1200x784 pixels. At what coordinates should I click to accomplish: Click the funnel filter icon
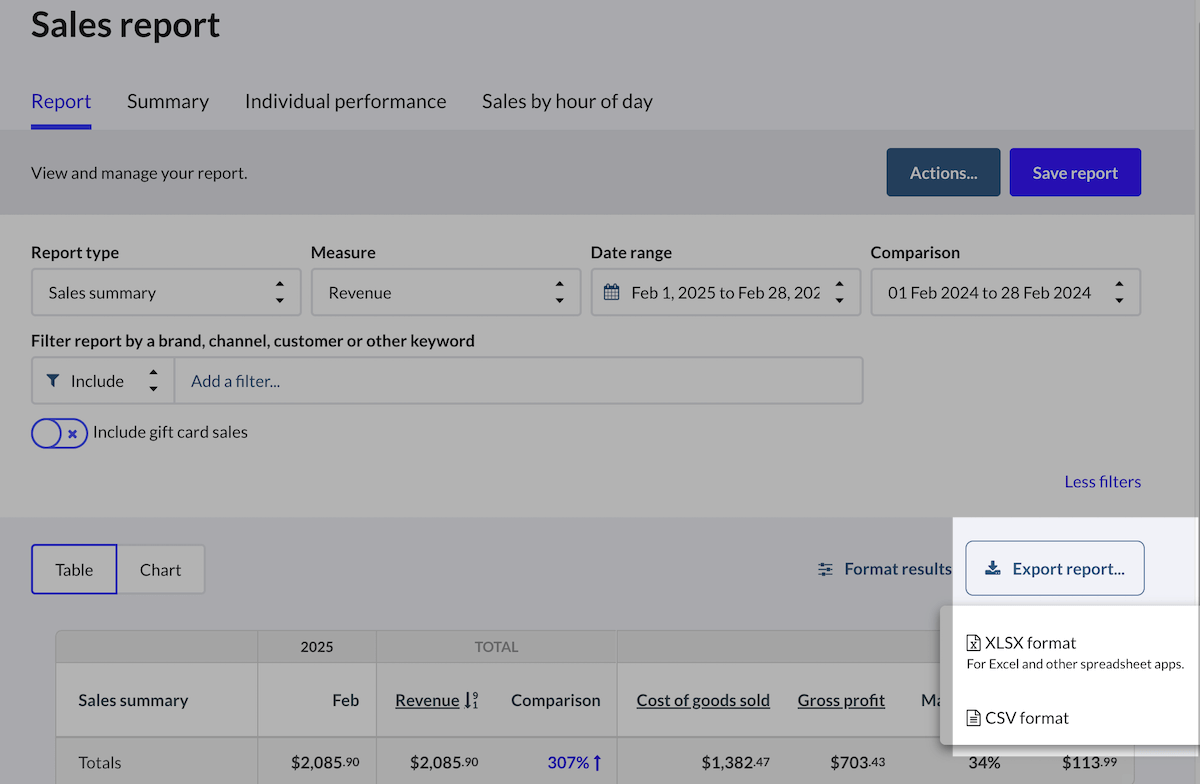pos(53,381)
